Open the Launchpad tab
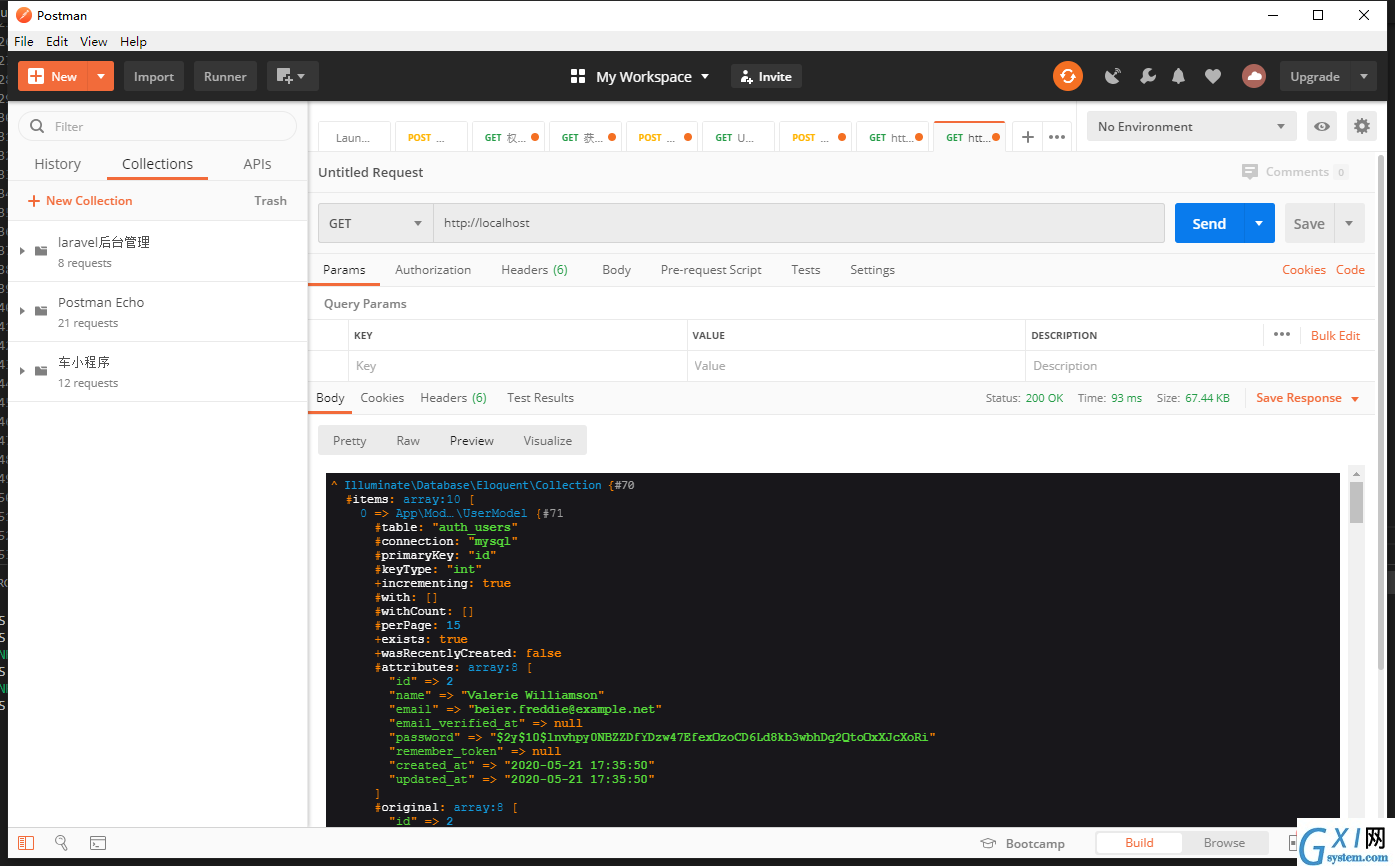This screenshot has width=1395, height=866. tap(356, 137)
